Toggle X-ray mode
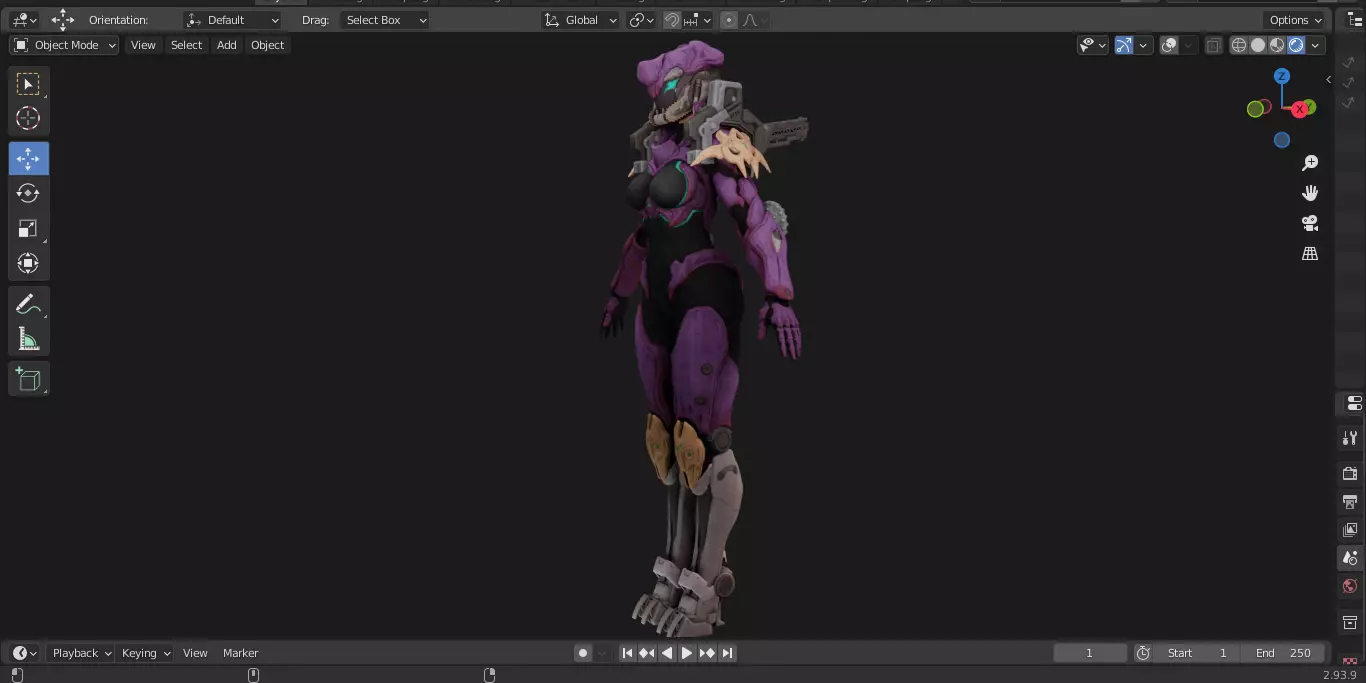This screenshot has width=1366, height=683. [x=1213, y=45]
